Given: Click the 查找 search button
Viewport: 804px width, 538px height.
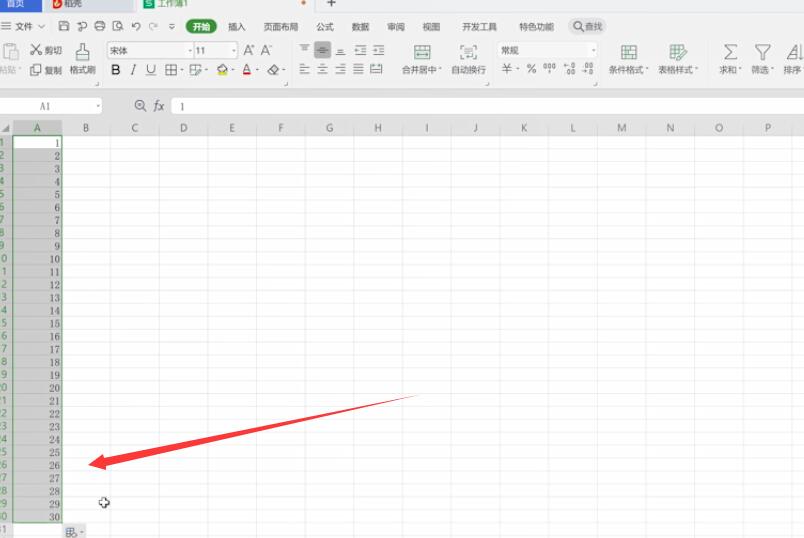Looking at the screenshot, I should [x=588, y=27].
